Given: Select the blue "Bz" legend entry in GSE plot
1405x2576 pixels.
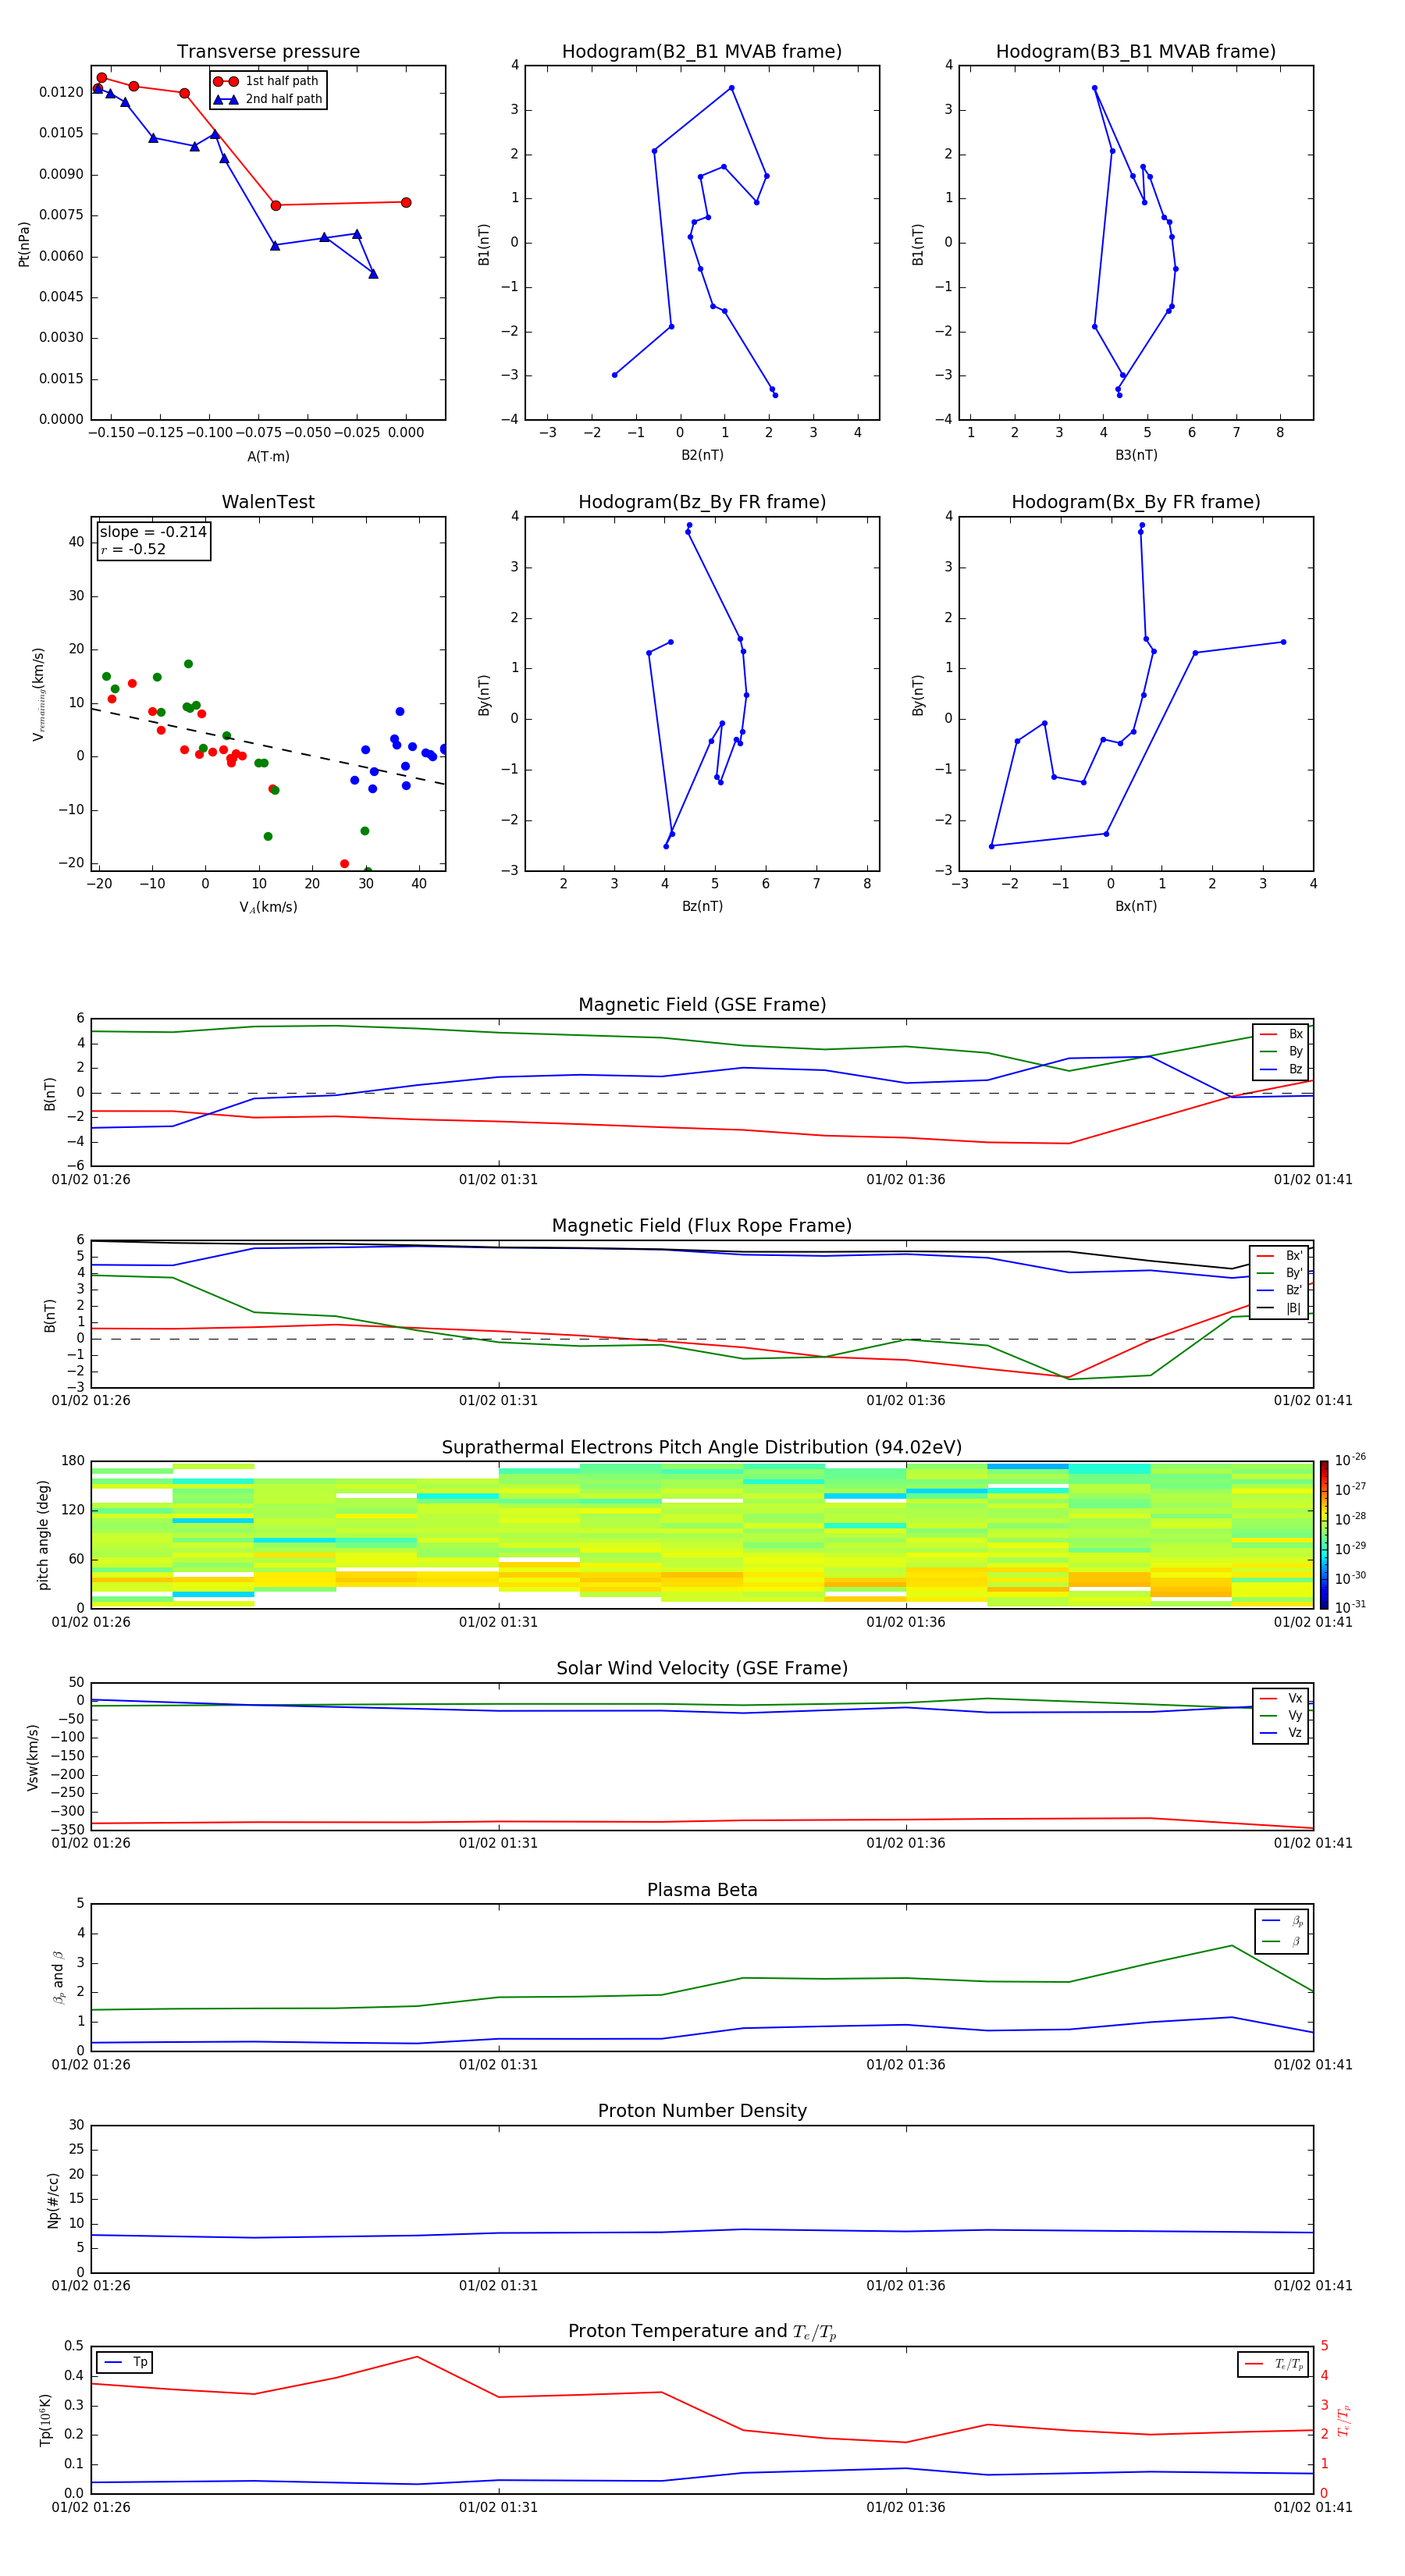Looking at the screenshot, I should (1281, 1069).
